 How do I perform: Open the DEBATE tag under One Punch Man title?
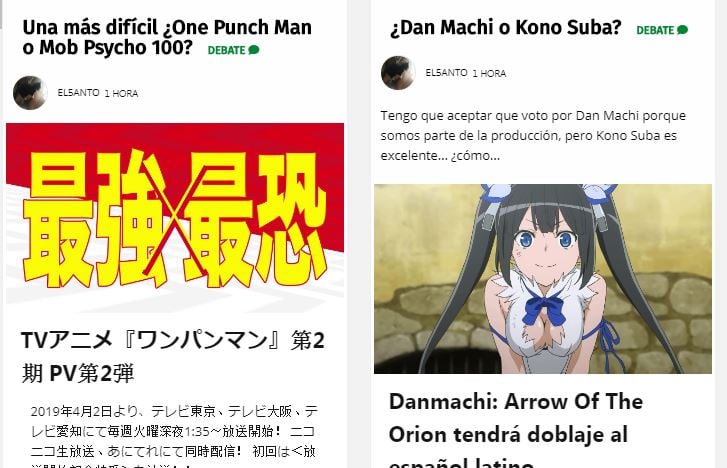(226, 50)
